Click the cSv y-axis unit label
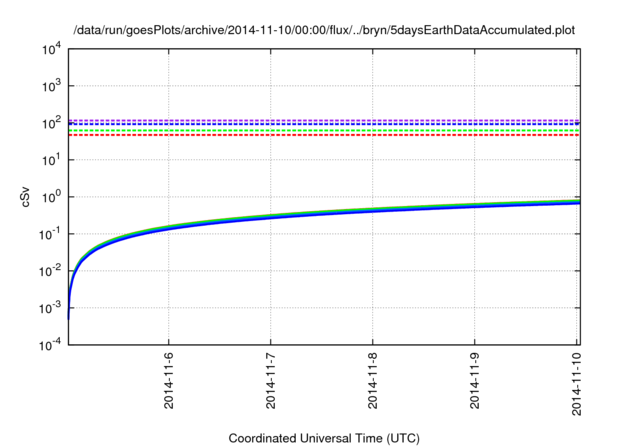This screenshot has height=448, width=640. (26, 197)
